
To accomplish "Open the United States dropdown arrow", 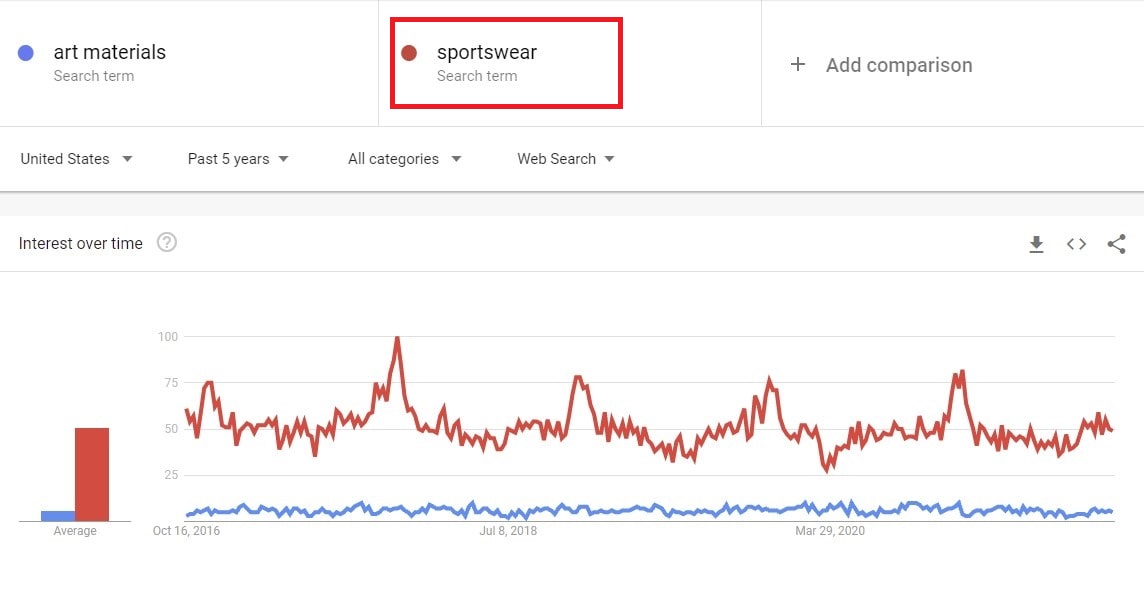I will (127, 158).
